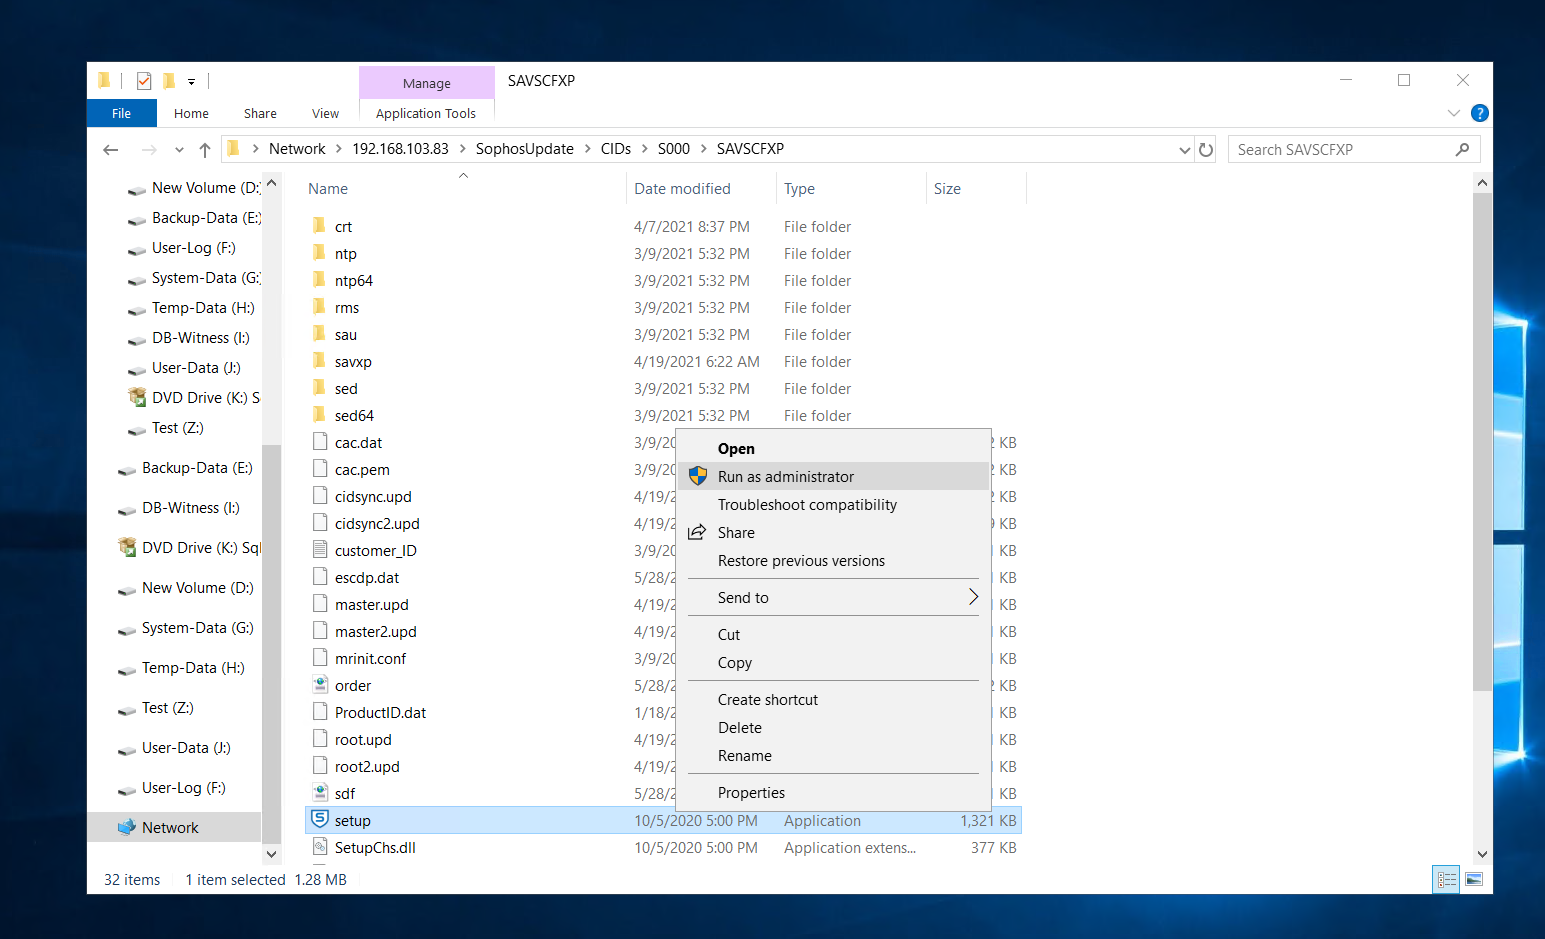
Task: Switch to Large icons view layout
Action: click(1474, 880)
